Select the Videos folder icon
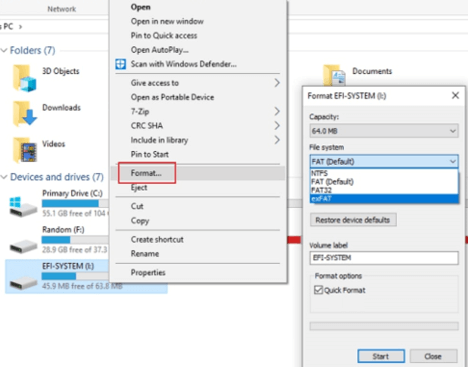 click(25, 150)
